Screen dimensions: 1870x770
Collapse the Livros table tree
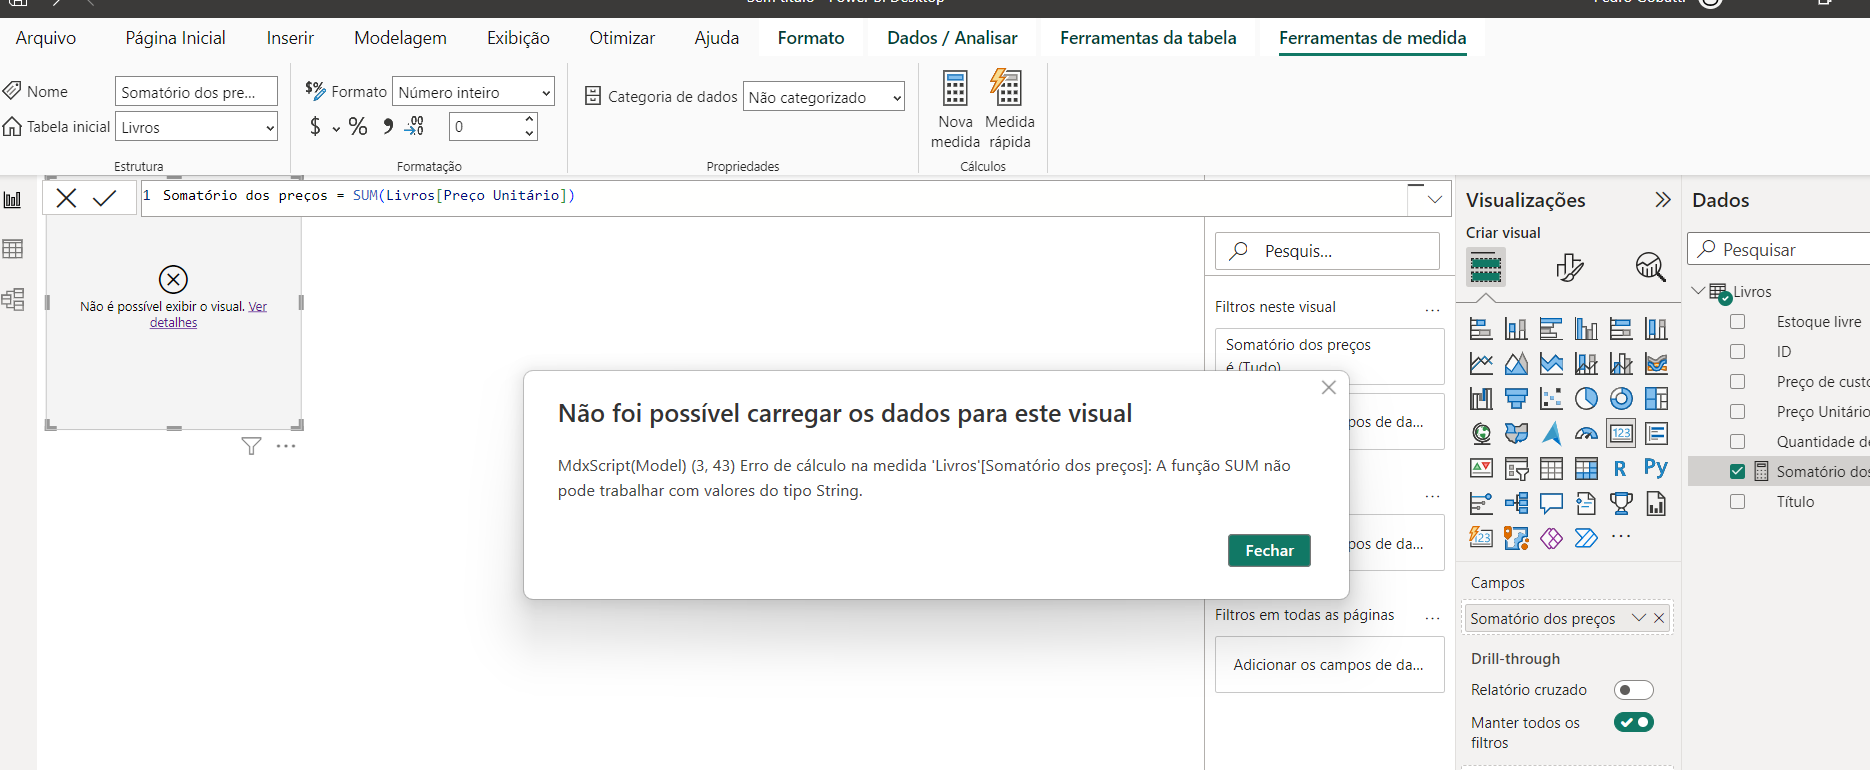click(x=1698, y=291)
